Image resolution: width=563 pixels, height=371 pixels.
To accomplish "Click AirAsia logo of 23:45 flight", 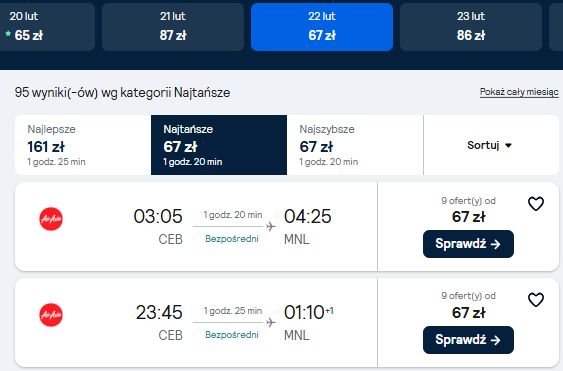I will coord(51,315).
